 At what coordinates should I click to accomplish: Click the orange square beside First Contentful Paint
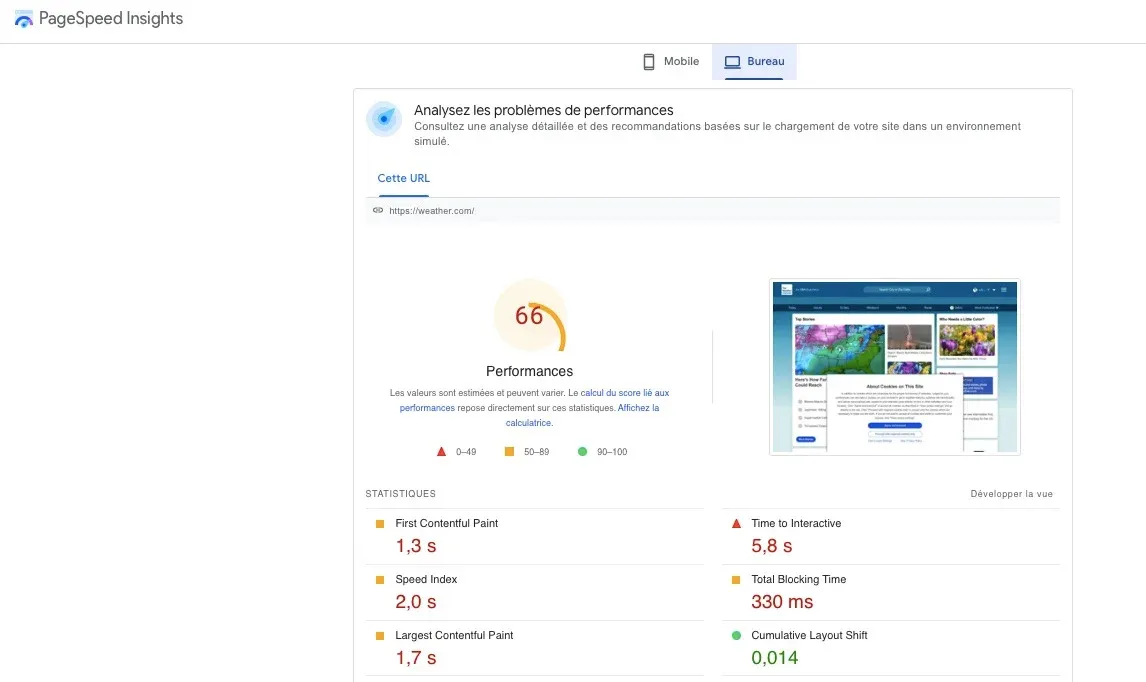(x=380, y=523)
